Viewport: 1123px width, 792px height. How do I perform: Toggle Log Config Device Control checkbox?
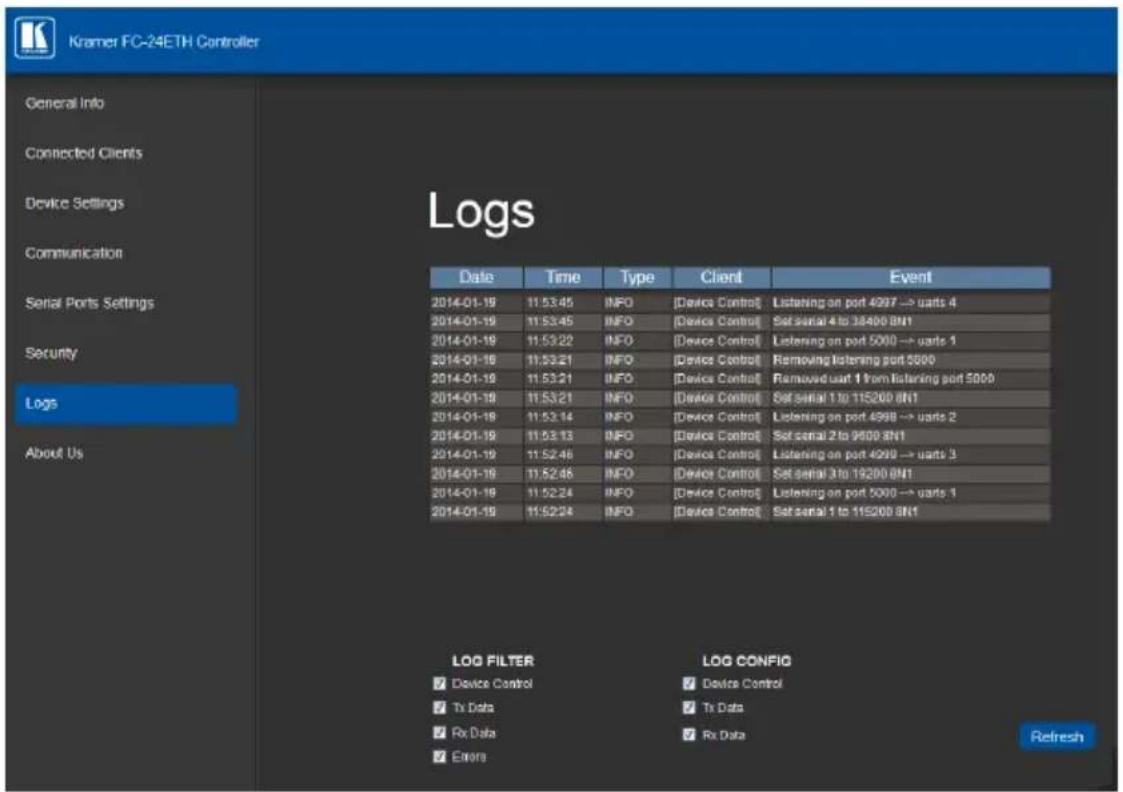689,683
